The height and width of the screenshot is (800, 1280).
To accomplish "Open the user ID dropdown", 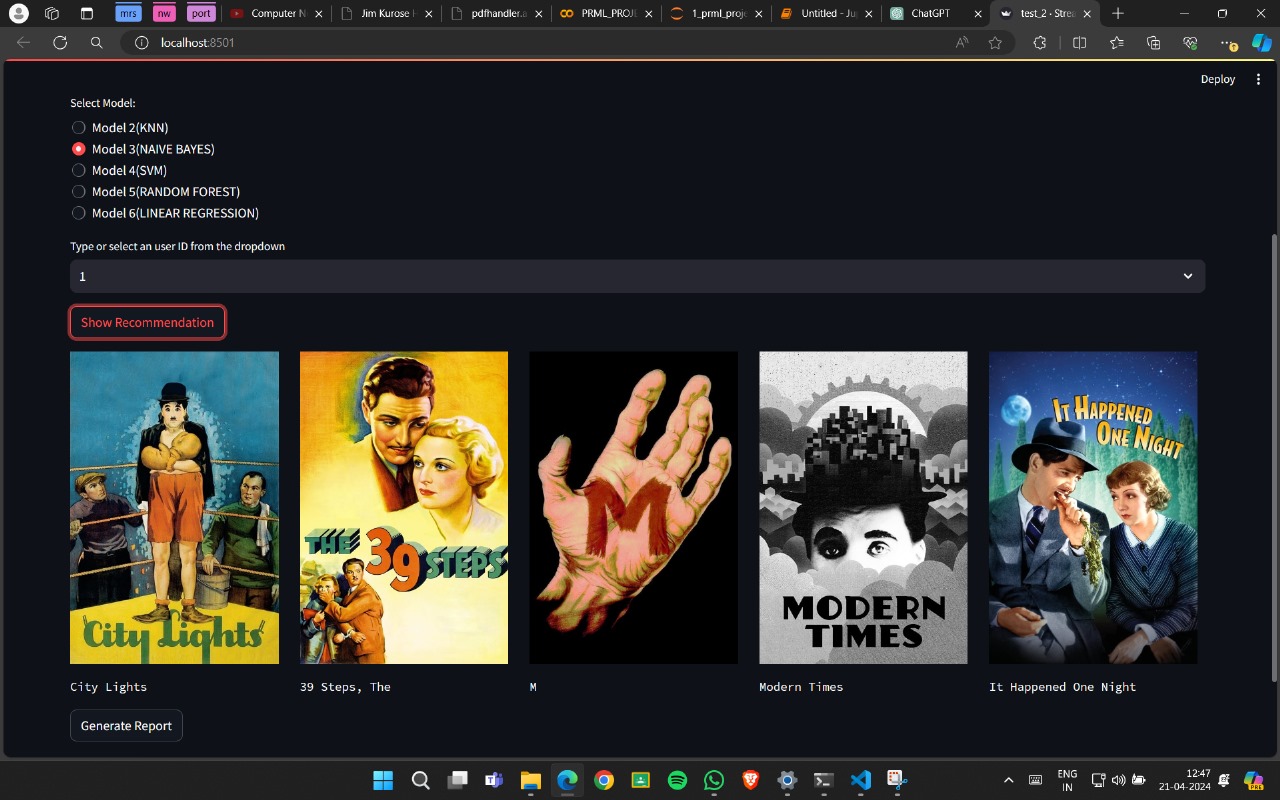I will click(x=637, y=276).
